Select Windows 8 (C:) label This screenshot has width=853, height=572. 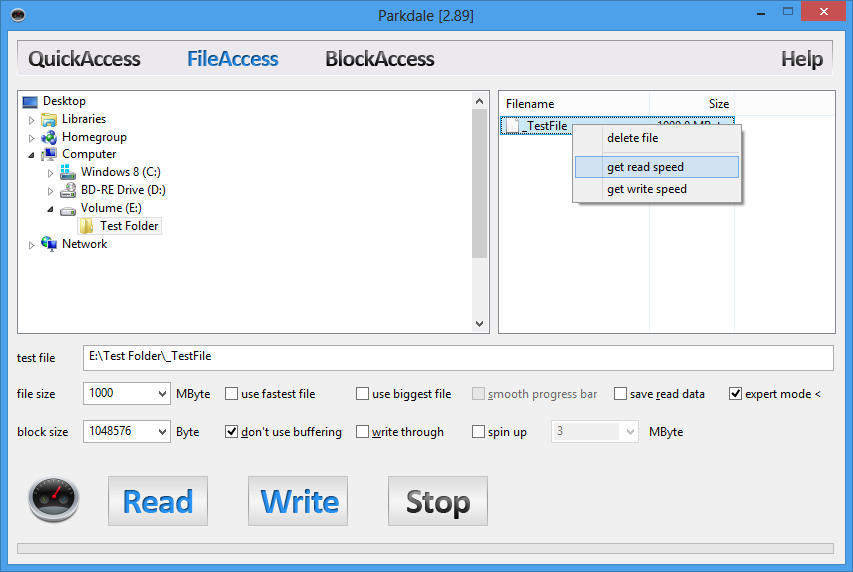(x=121, y=172)
